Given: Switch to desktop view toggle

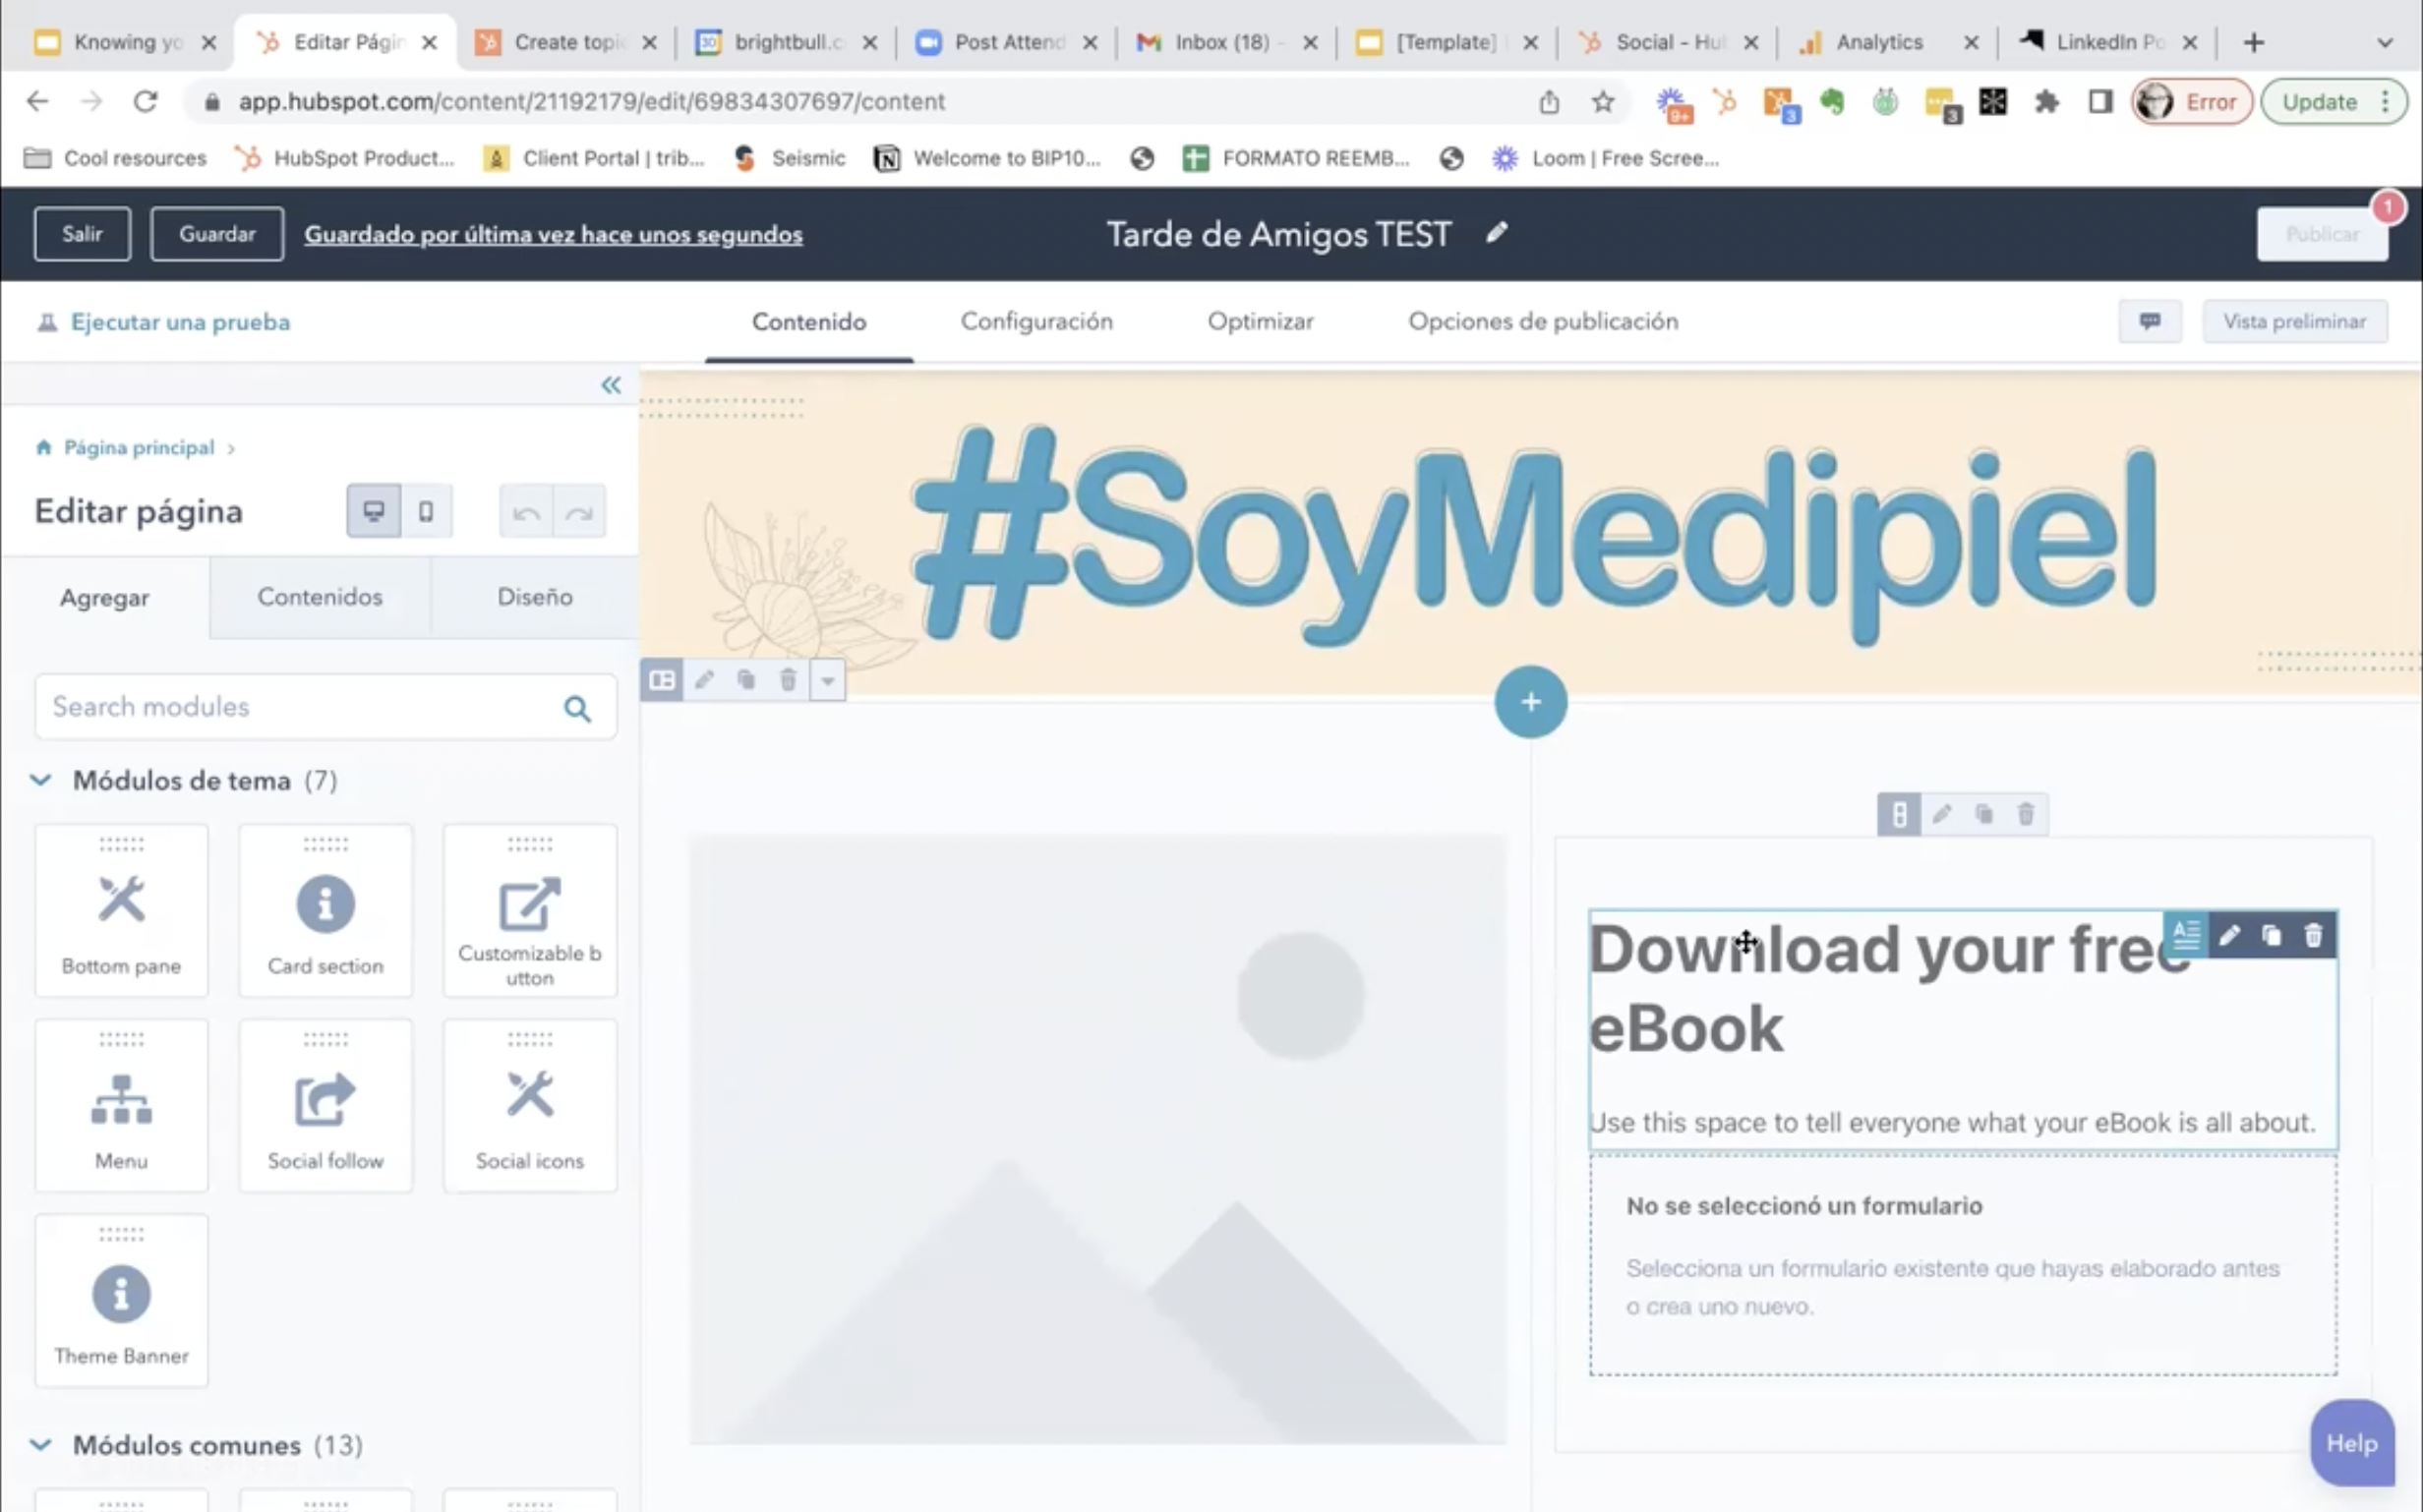Looking at the screenshot, I should coord(374,512).
